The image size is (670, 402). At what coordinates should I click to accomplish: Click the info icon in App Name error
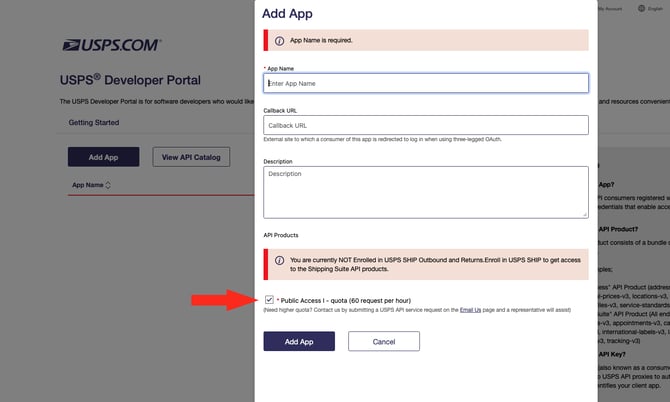click(279, 41)
